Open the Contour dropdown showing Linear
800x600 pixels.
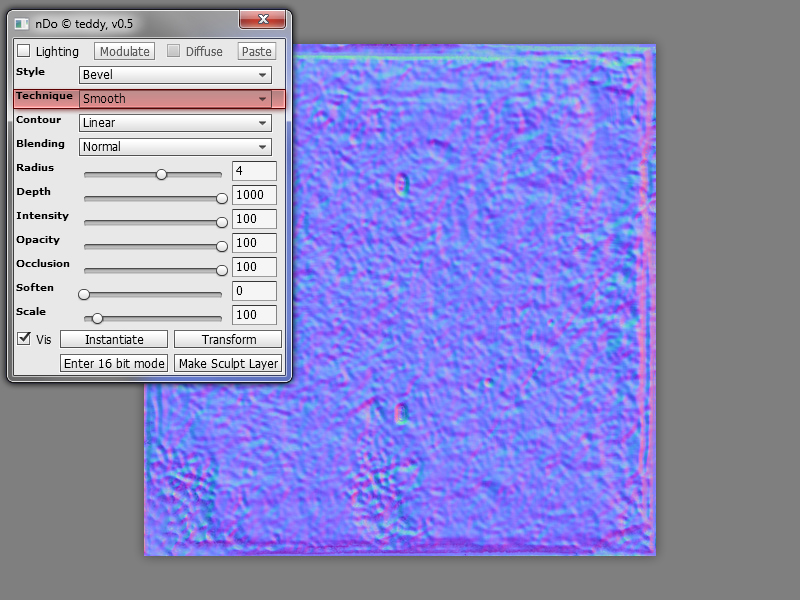[x=175, y=122]
